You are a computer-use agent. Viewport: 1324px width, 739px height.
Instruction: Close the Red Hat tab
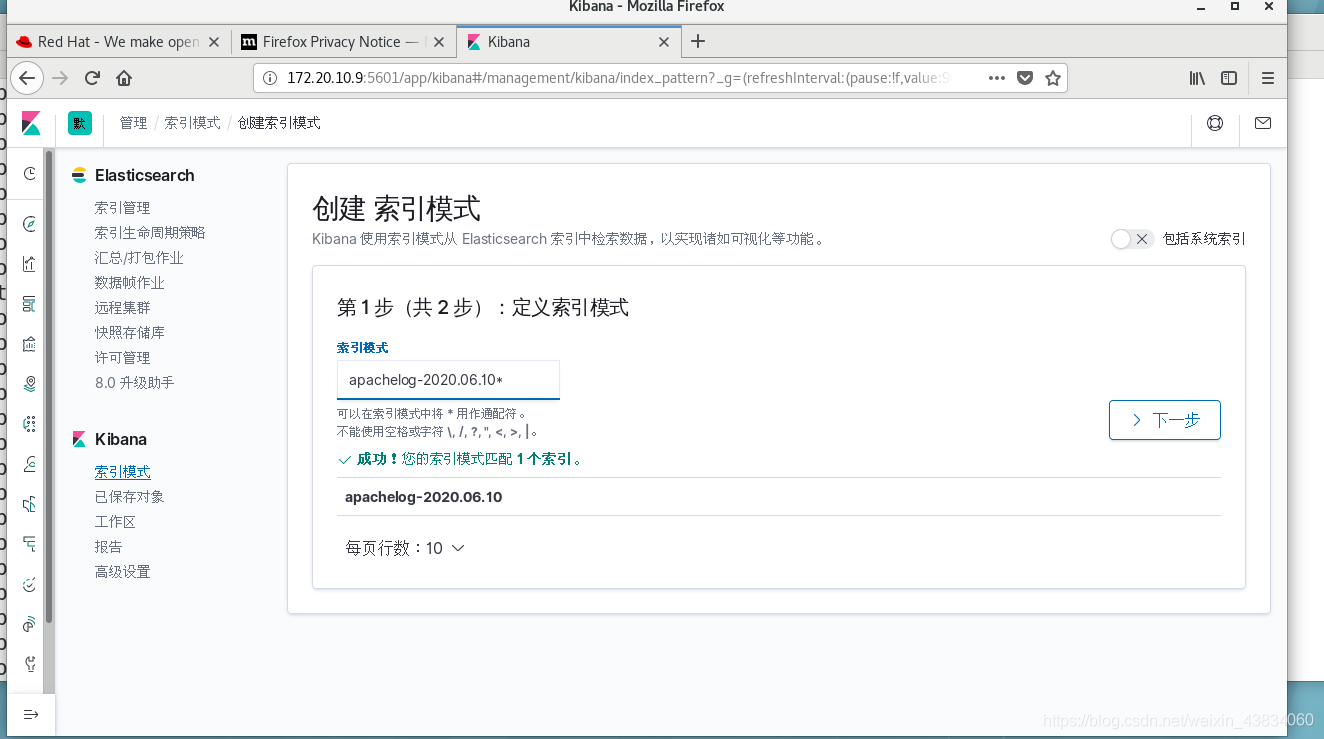[214, 42]
